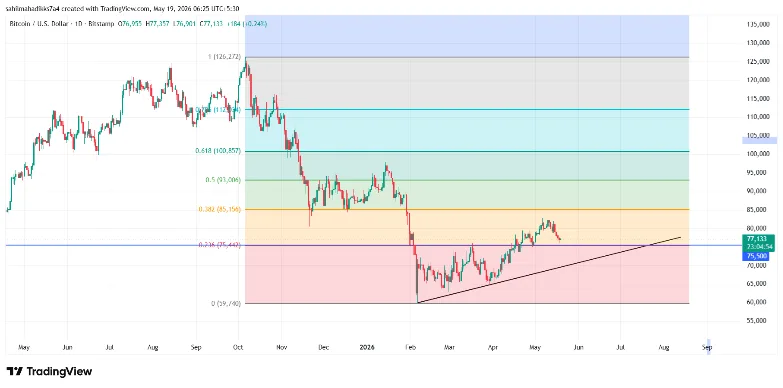Click the 55,000 price axis label

pyautogui.click(x=757, y=321)
